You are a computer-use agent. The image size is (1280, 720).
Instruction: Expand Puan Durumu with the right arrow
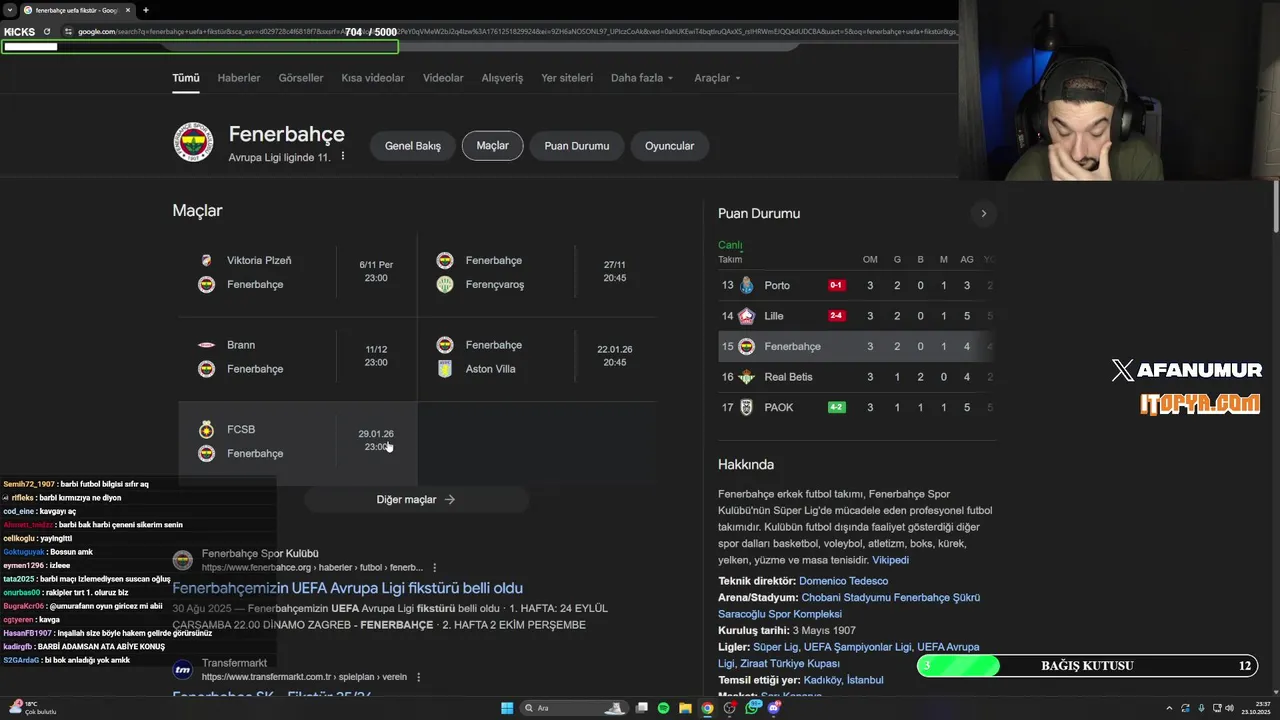983,213
